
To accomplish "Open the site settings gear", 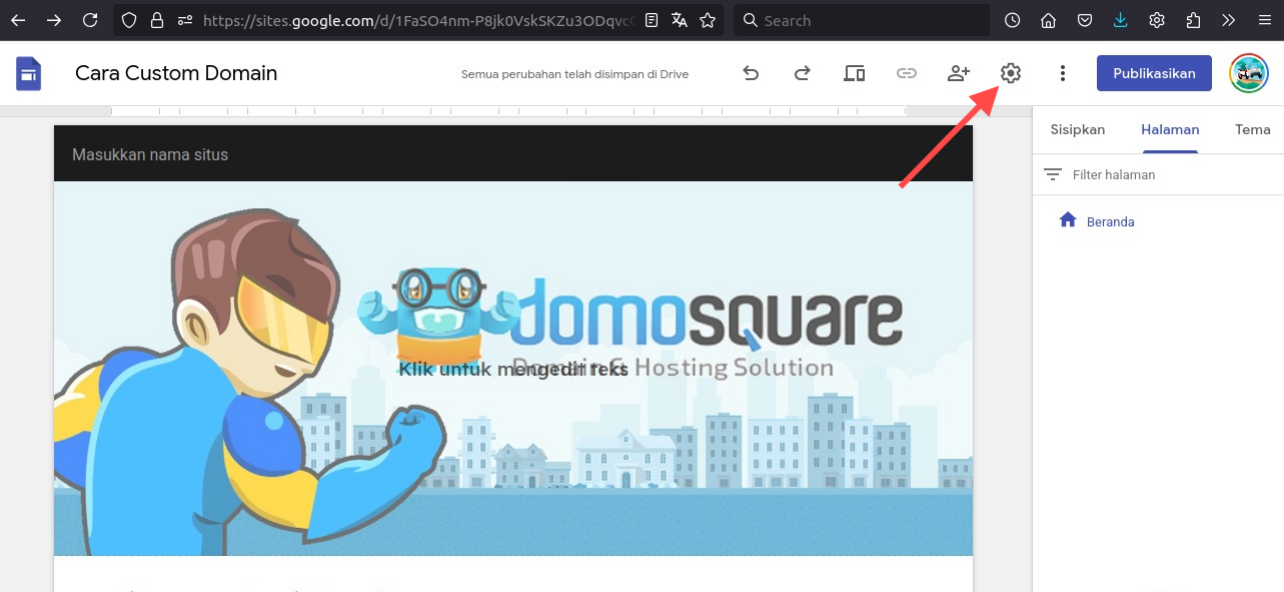I will (1010, 73).
